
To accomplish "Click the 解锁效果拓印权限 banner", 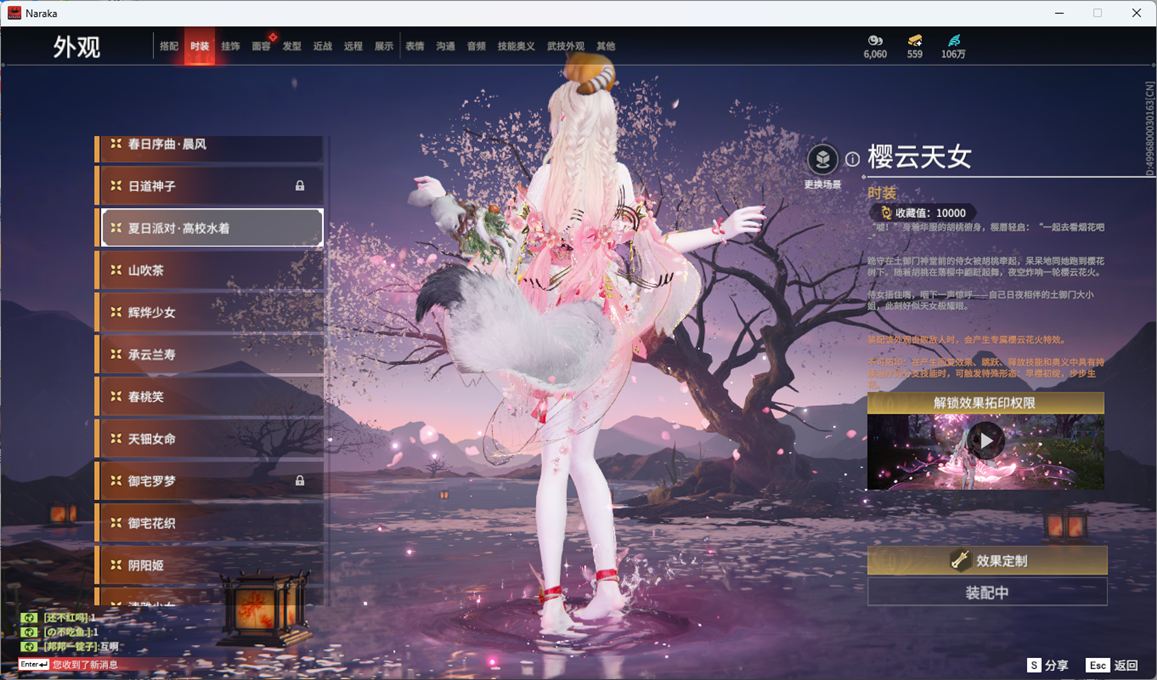I will coord(985,403).
